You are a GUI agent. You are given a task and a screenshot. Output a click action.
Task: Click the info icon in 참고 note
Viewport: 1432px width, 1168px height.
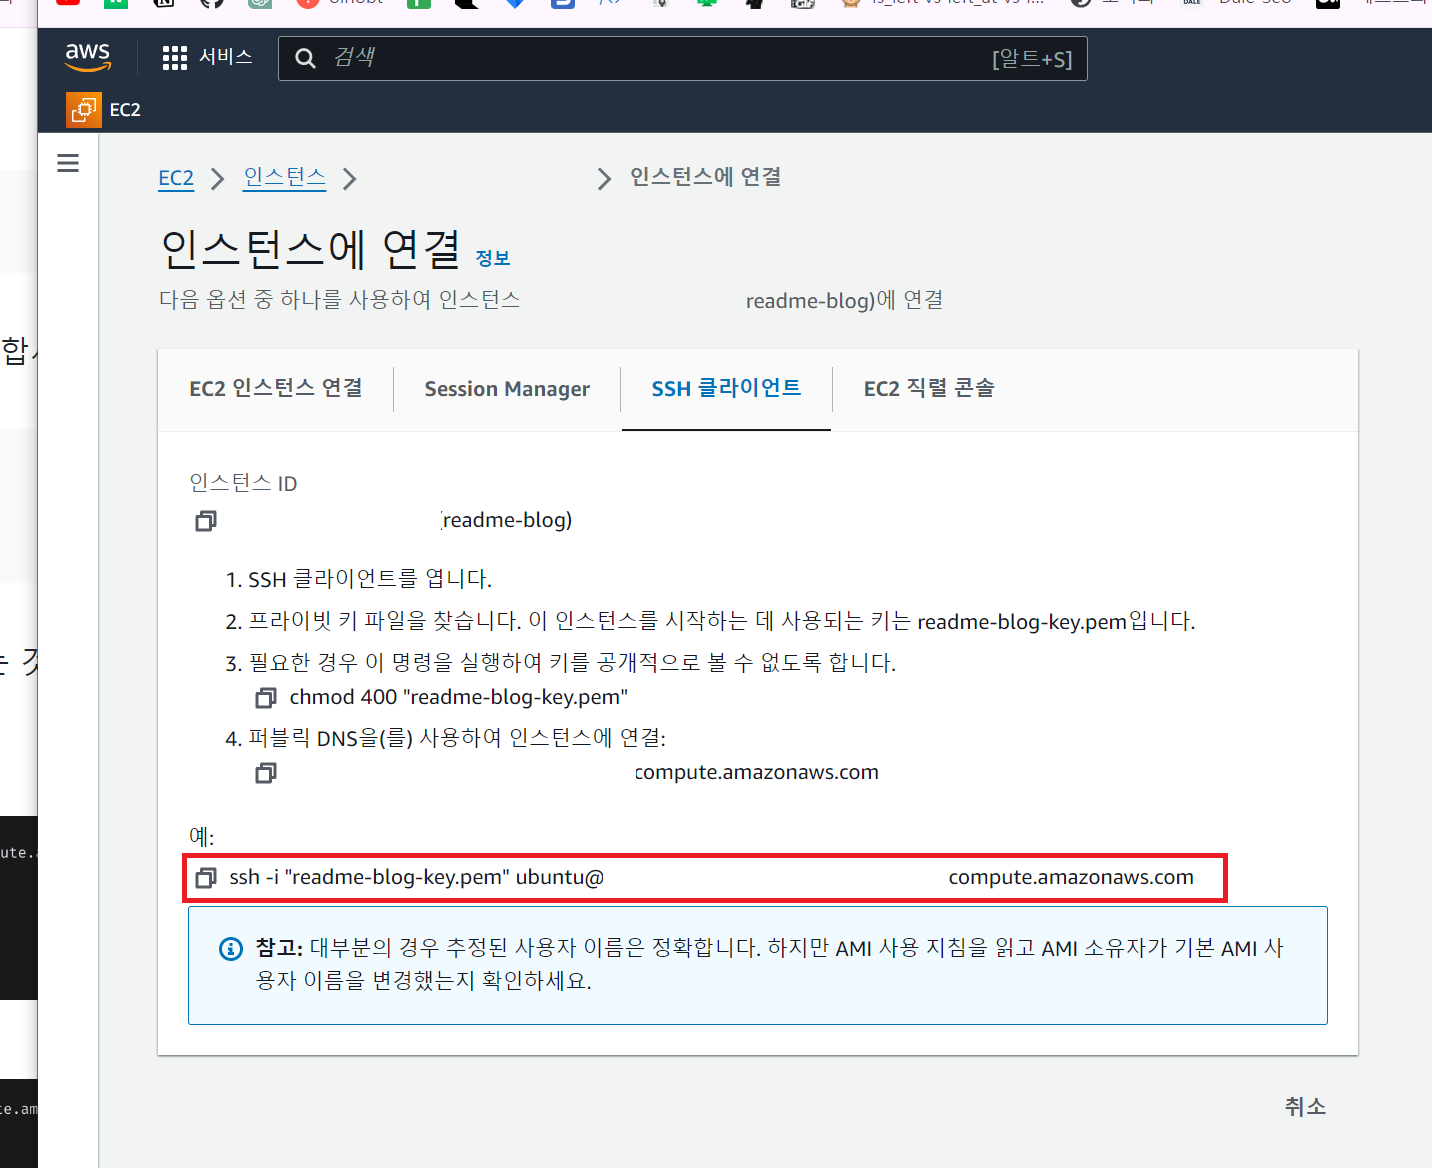click(231, 948)
